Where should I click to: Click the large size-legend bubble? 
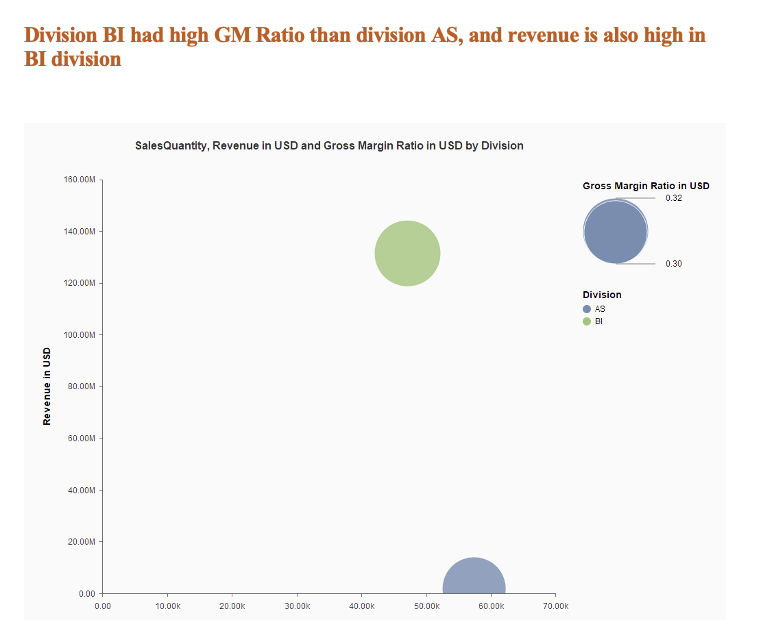tap(615, 231)
